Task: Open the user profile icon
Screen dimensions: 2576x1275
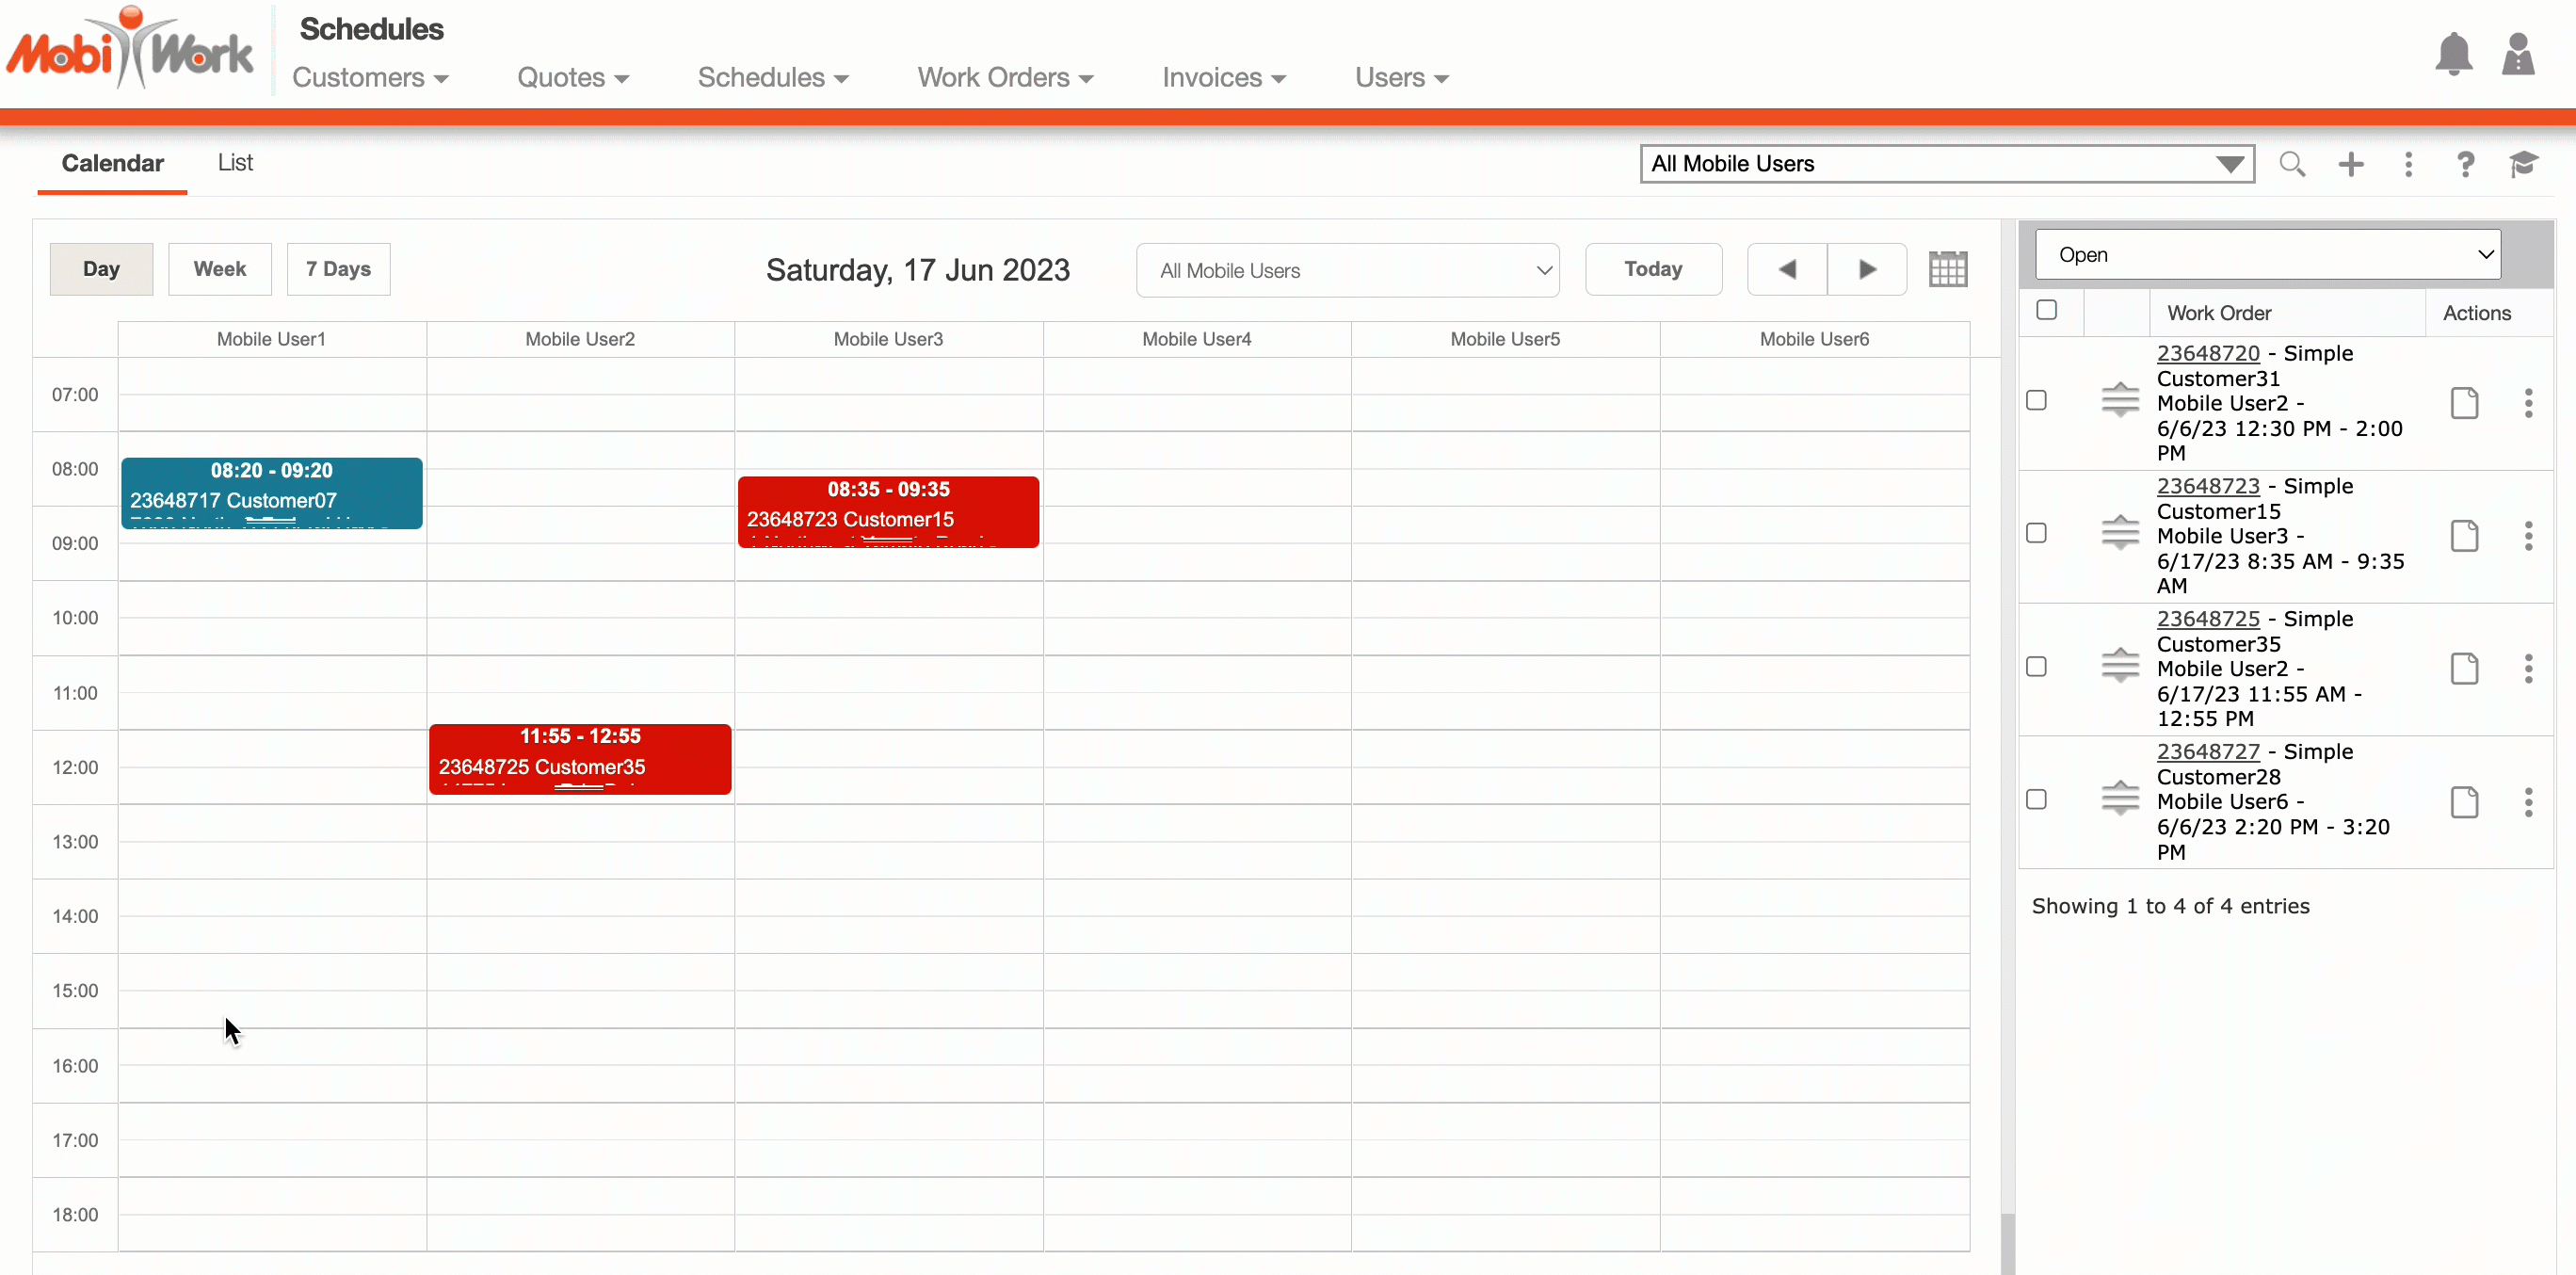Action: tap(2517, 55)
